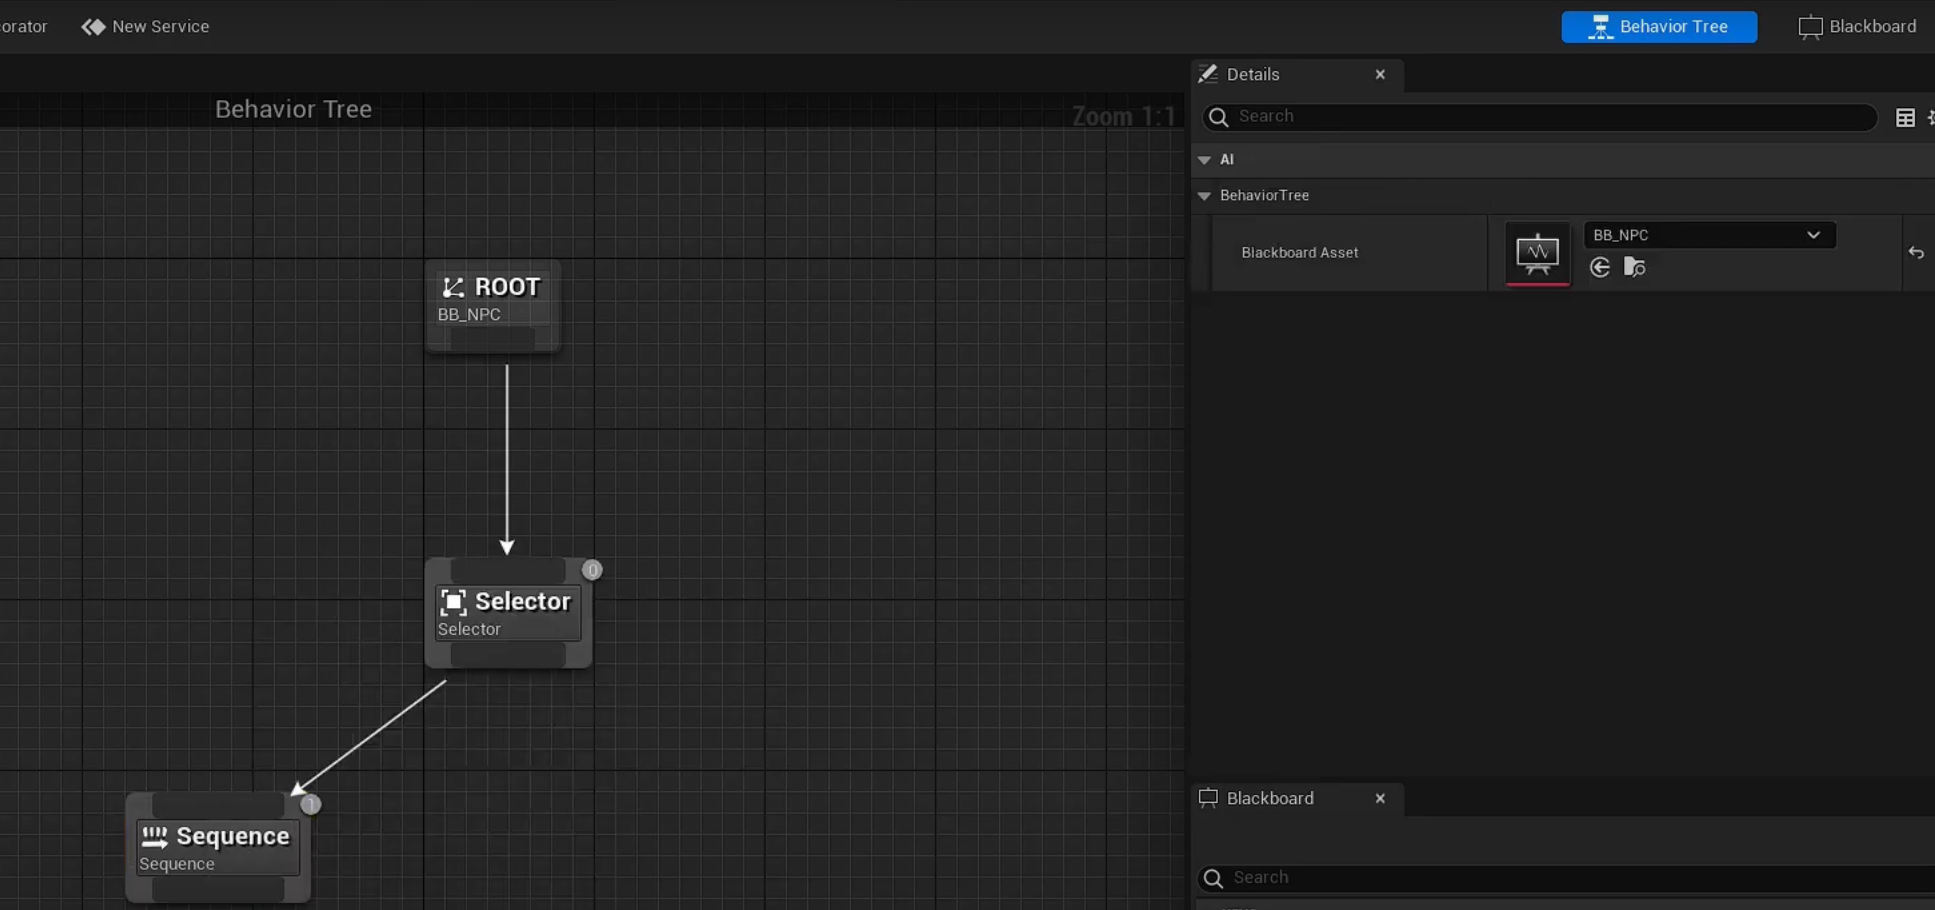
Task: Click the Details search field
Action: pos(1540,117)
